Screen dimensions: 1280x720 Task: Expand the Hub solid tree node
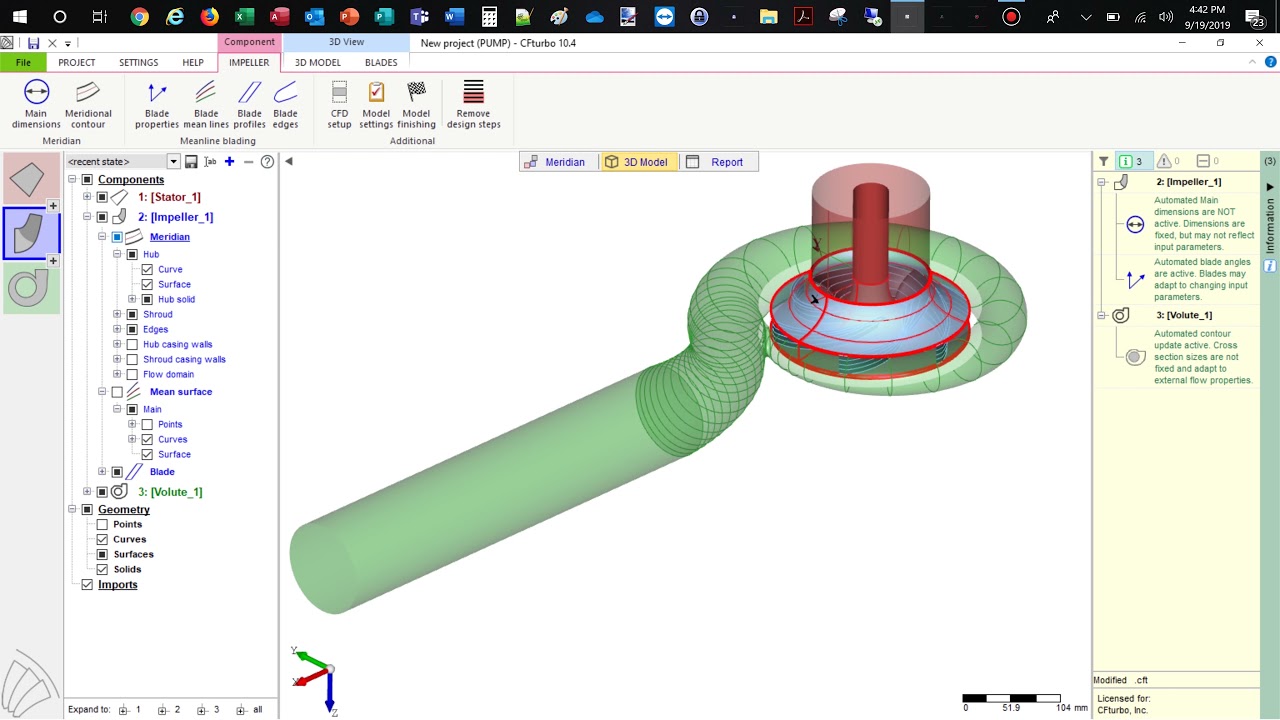click(x=132, y=299)
